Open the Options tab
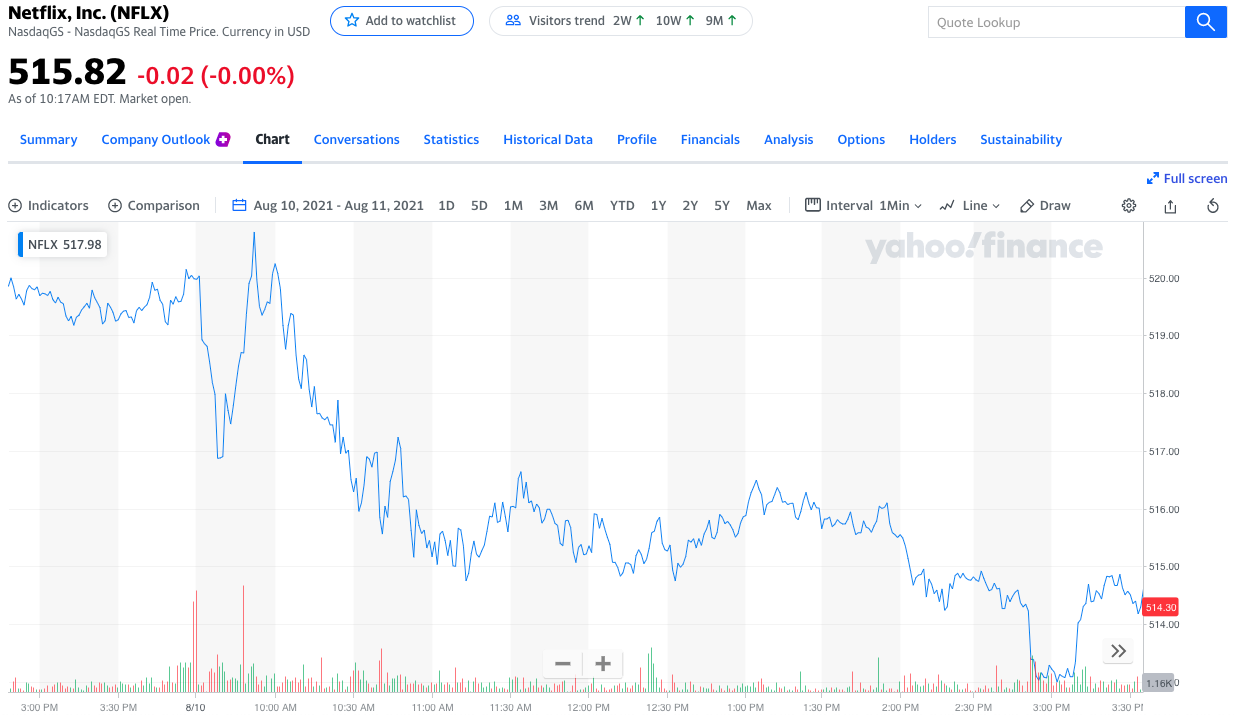The image size is (1235, 715). [x=861, y=139]
